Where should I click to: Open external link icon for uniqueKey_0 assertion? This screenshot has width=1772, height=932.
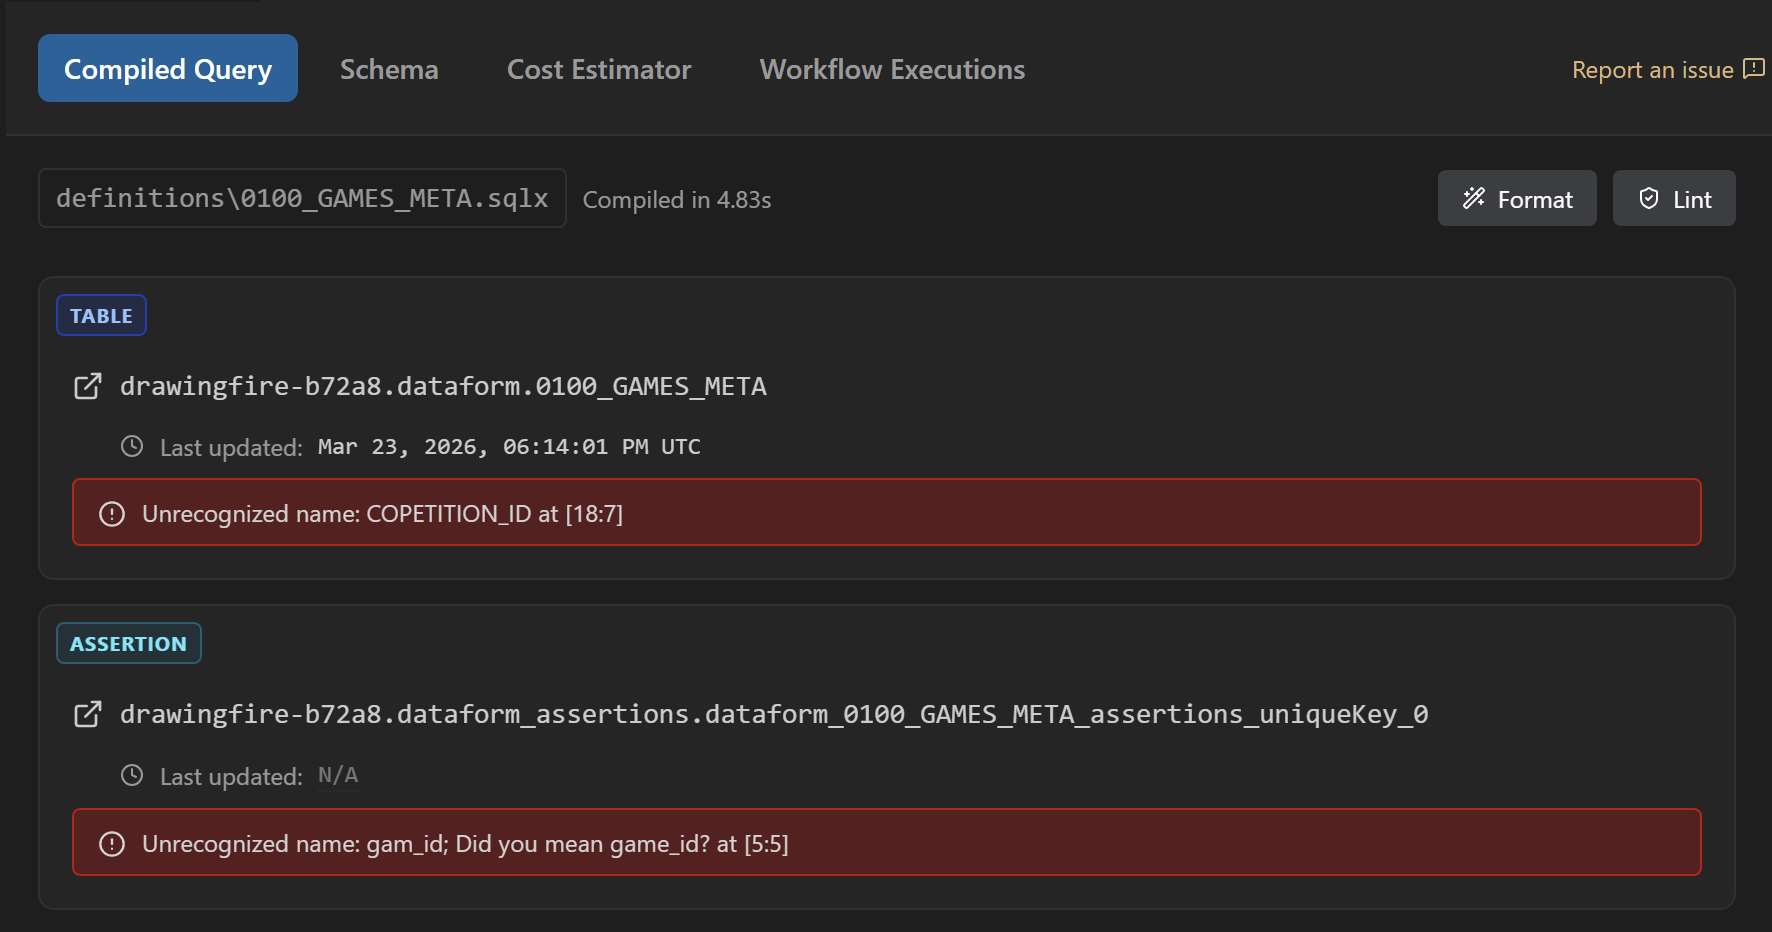pos(88,714)
